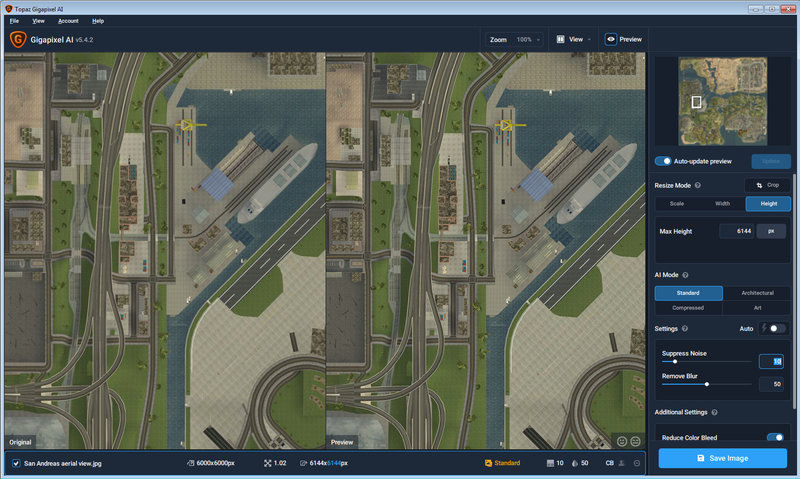Click the CB indicator in file row
This screenshot has height=479, width=800.
pos(609,463)
